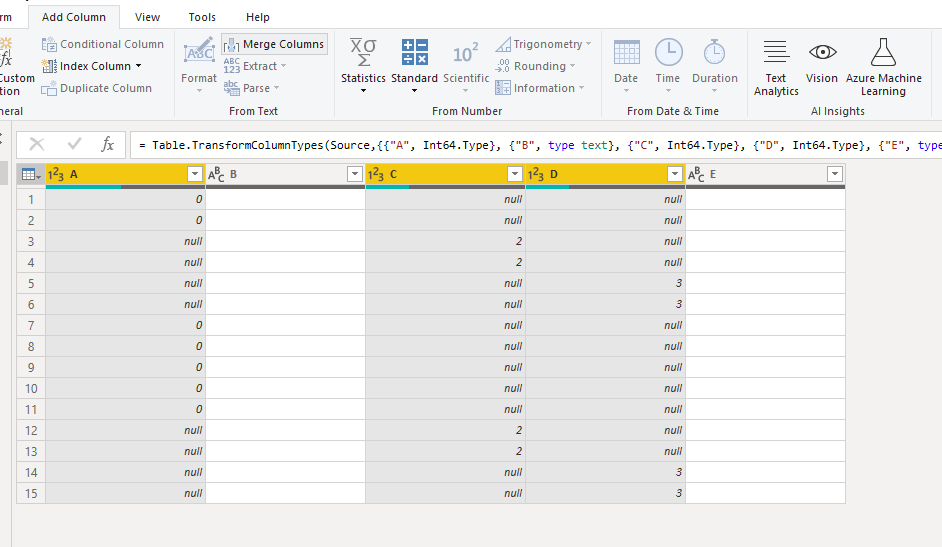Screen dimensions: 942x547
Task: Expand the Format dropdown arrow
Action: tap(199, 91)
